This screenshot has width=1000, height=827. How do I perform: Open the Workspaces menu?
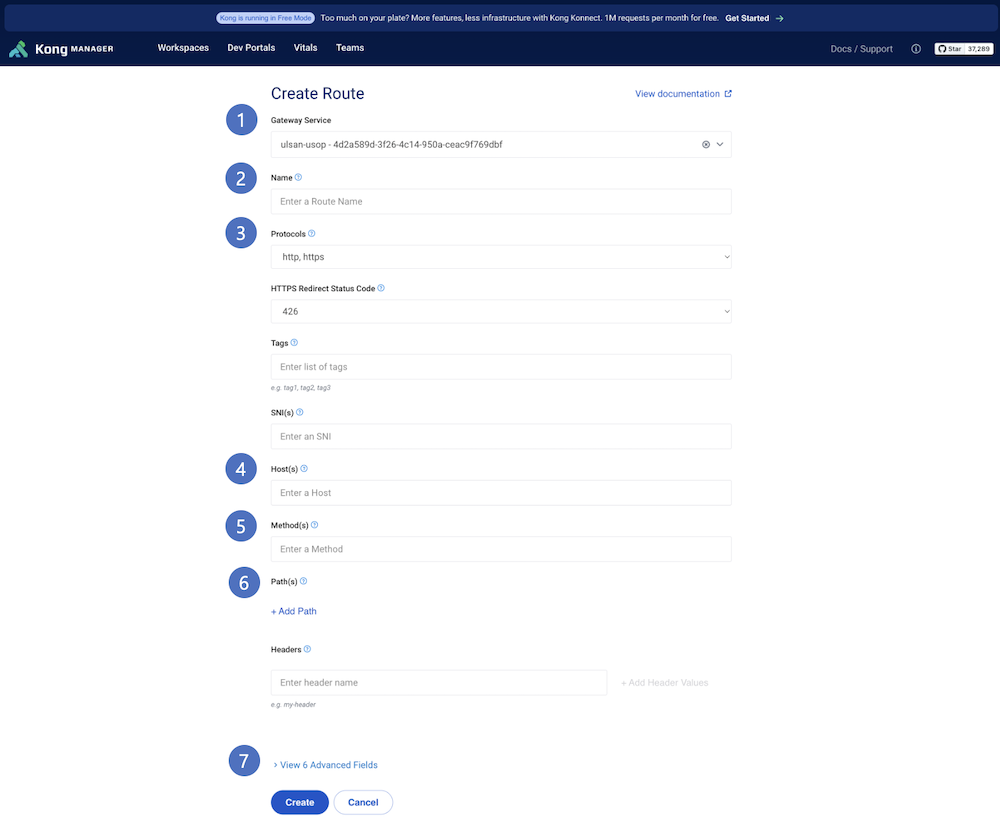click(x=183, y=48)
